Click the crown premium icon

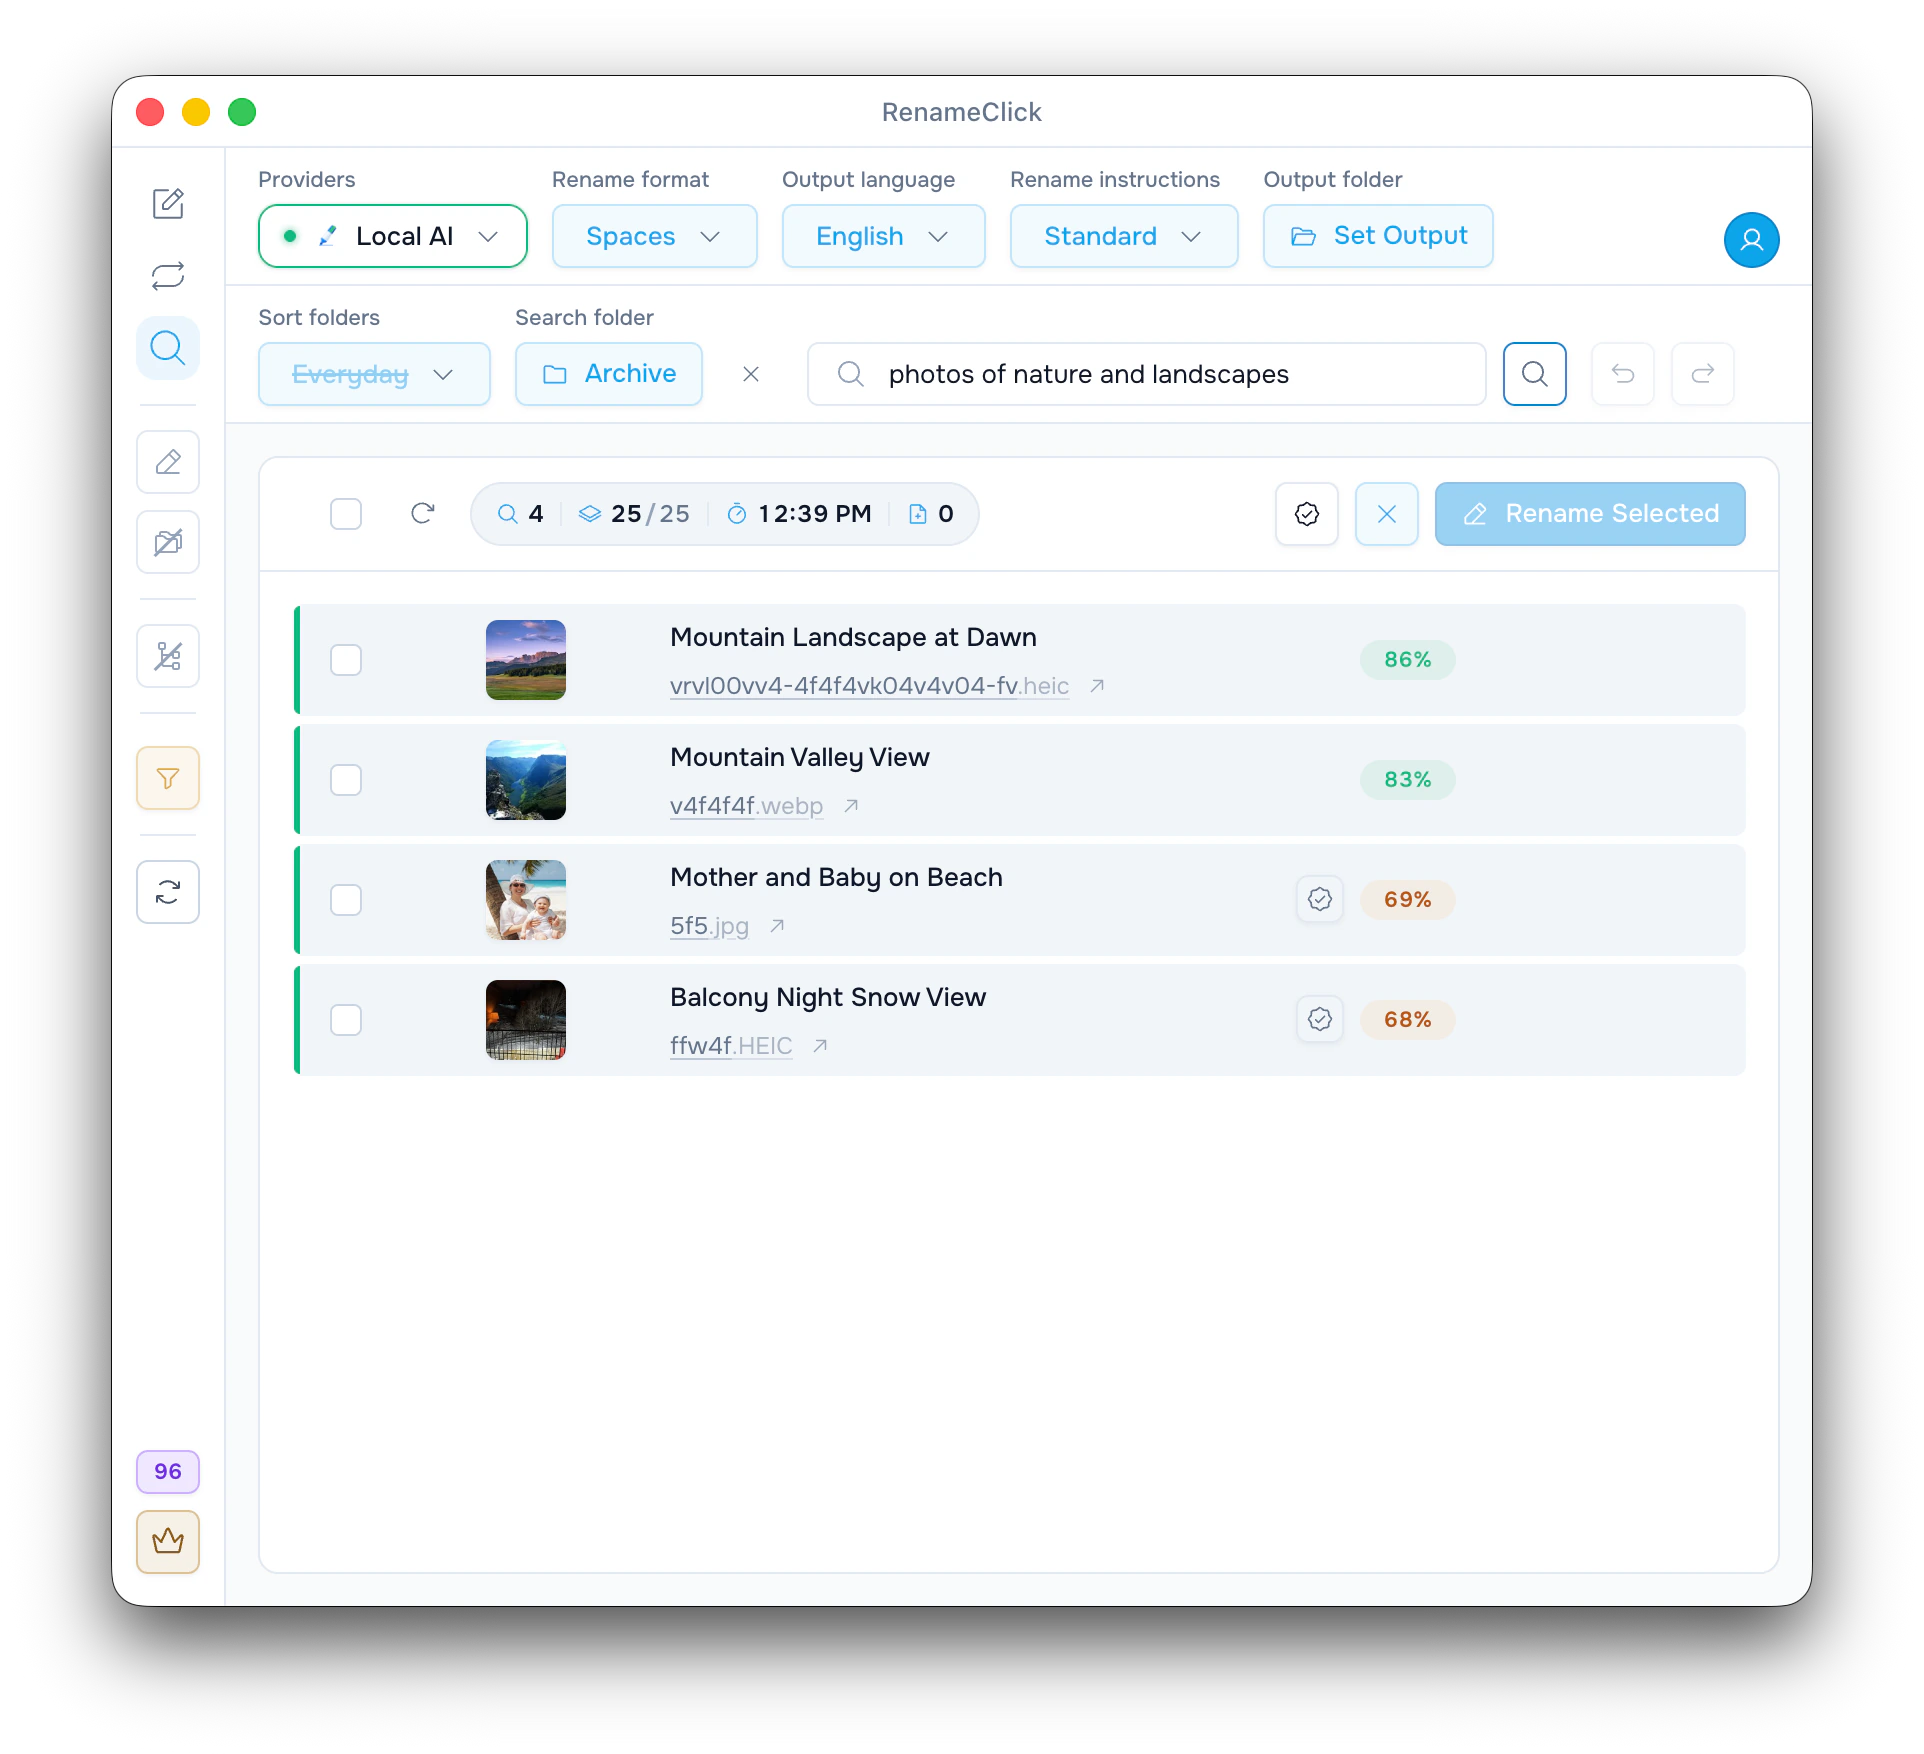168,1542
